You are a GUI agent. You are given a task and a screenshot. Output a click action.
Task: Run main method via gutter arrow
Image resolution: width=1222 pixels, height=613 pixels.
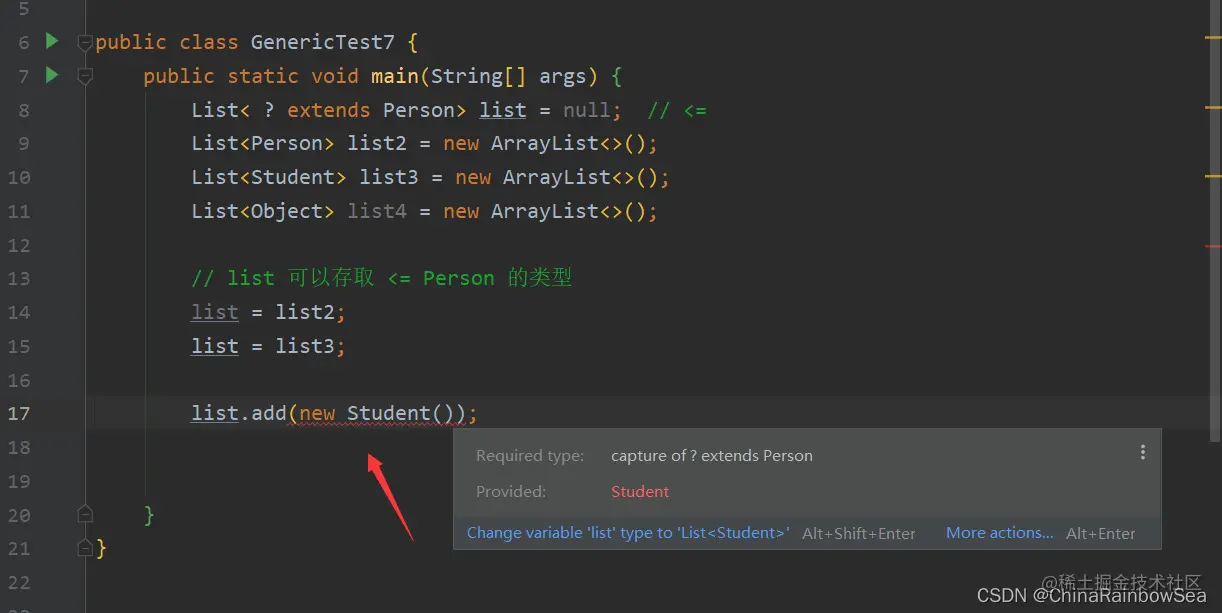(52, 75)
